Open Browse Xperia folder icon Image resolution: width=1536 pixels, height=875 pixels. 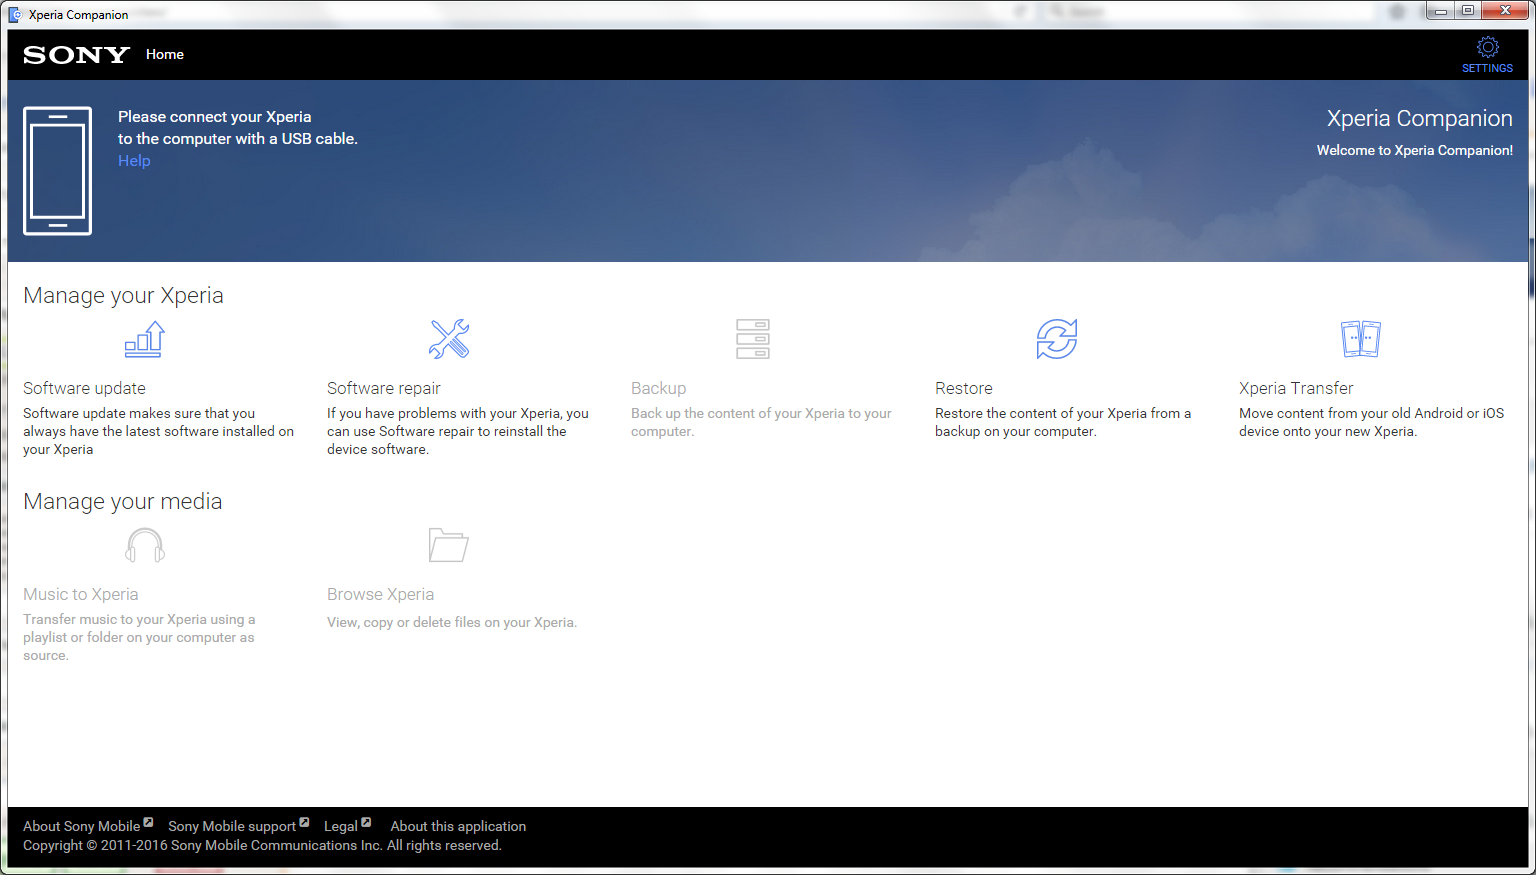pyautogui.click(x=448, y=545)
